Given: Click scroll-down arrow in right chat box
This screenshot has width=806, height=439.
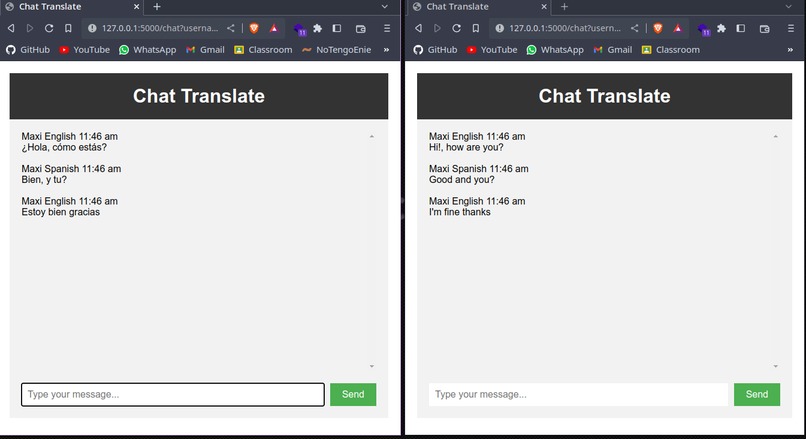Looking at the screenshot, I should 776,366.
